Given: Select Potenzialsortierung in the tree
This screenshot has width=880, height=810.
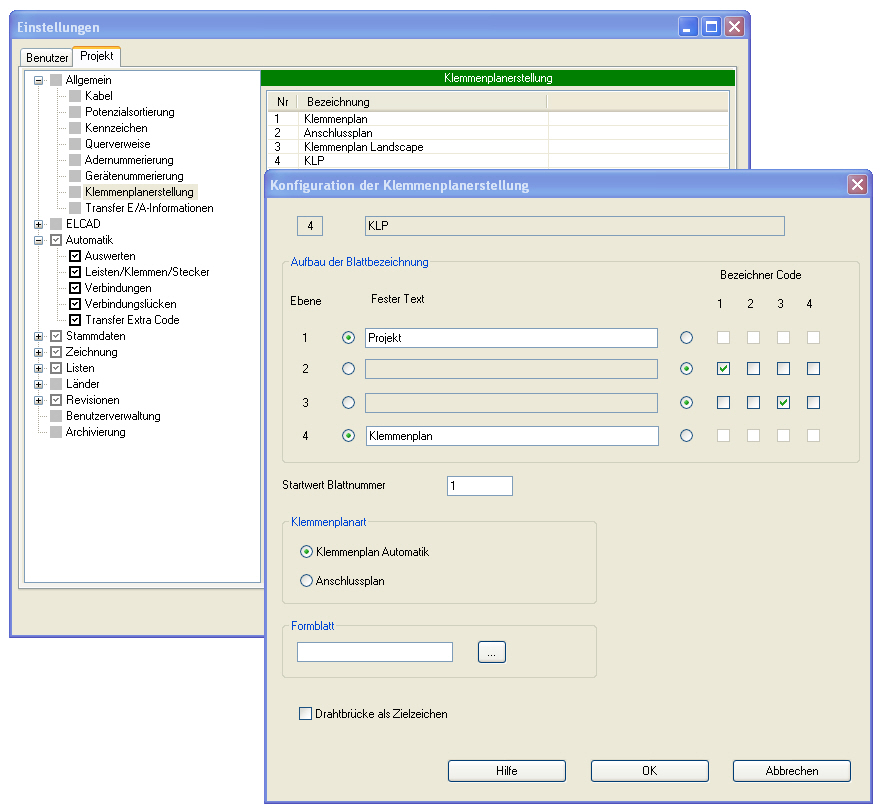Looking at the screenshot, I should click(130, 112).
